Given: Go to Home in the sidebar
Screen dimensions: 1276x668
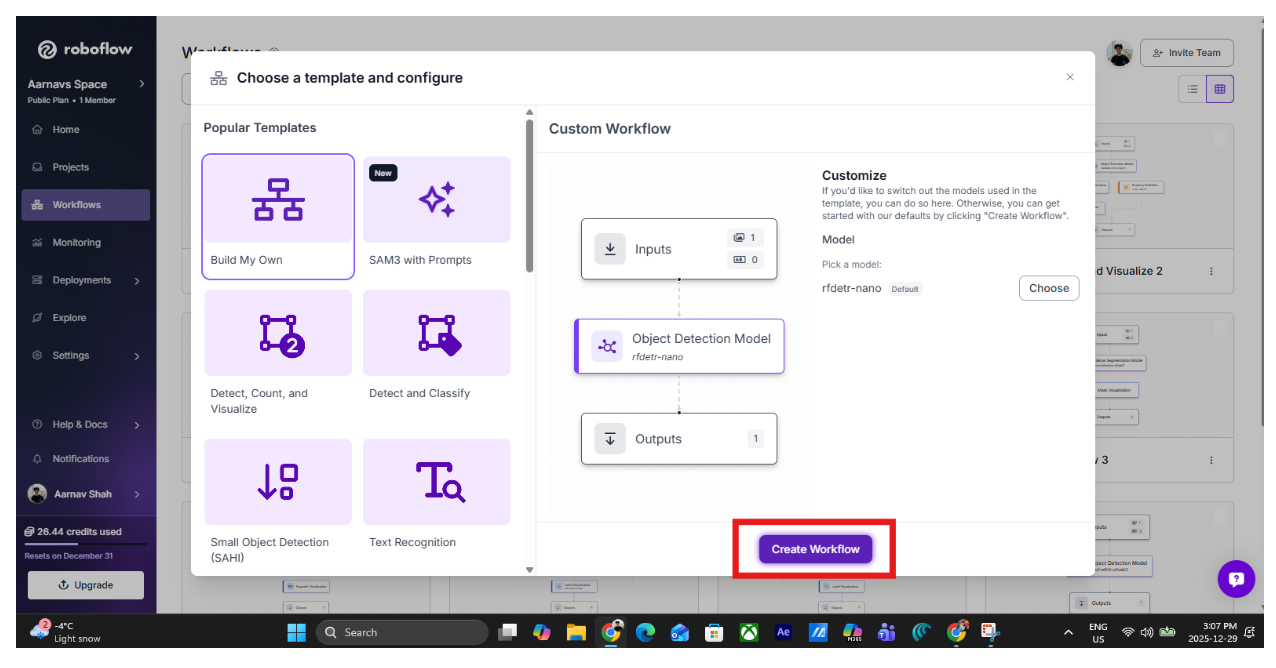Looking at the screenshot, I should click(x=66, y=130).
